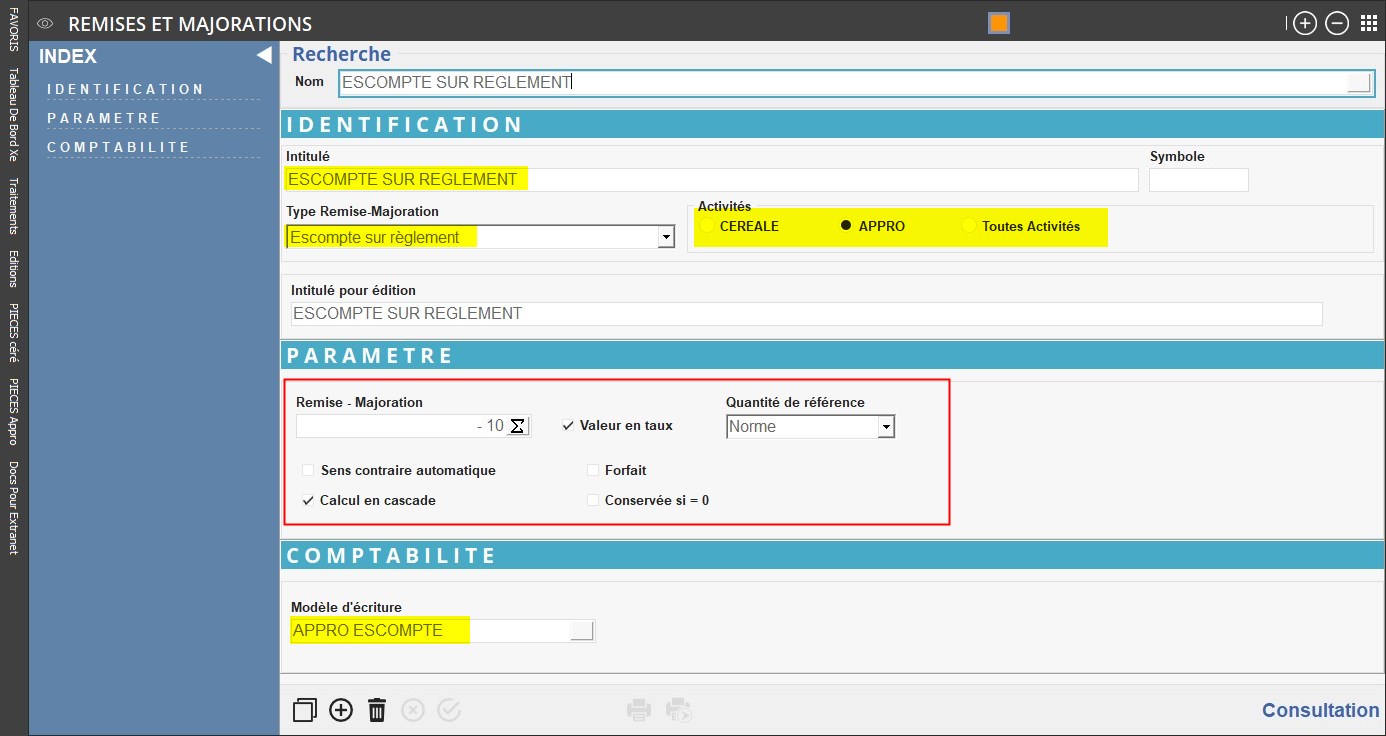This screenshot has width=1386, height=736.
Task: Click the zoom in plus circle icon
Action: [x=1304, y=24]
